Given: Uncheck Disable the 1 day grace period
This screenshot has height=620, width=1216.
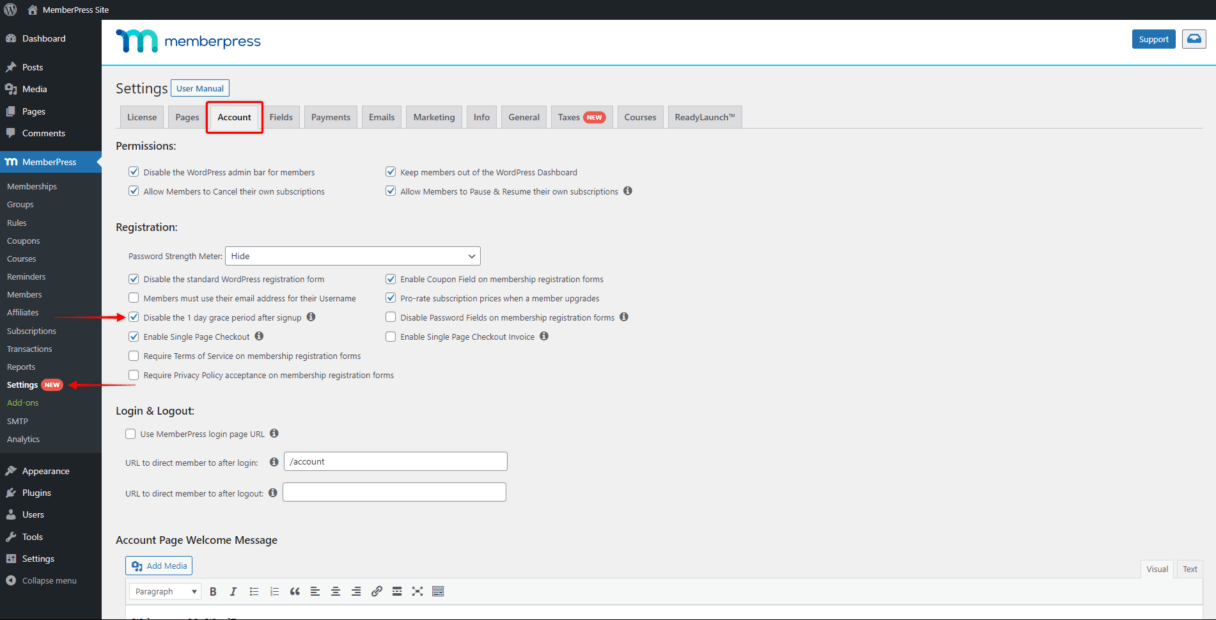Looking at the screenshot, I should (x=134, y=317).
